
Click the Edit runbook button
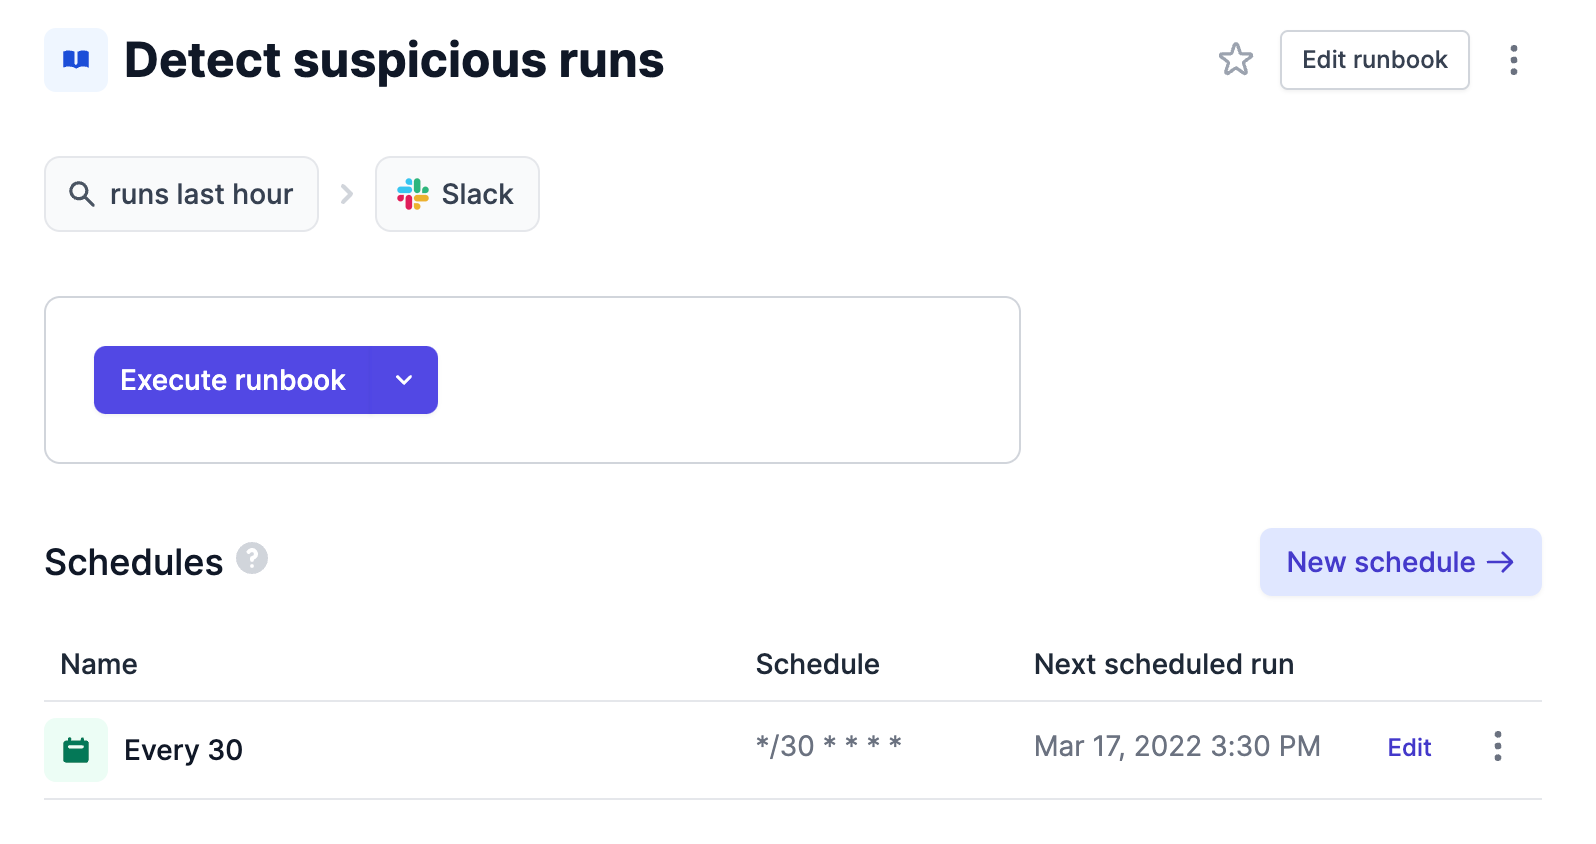point(1374,60)
